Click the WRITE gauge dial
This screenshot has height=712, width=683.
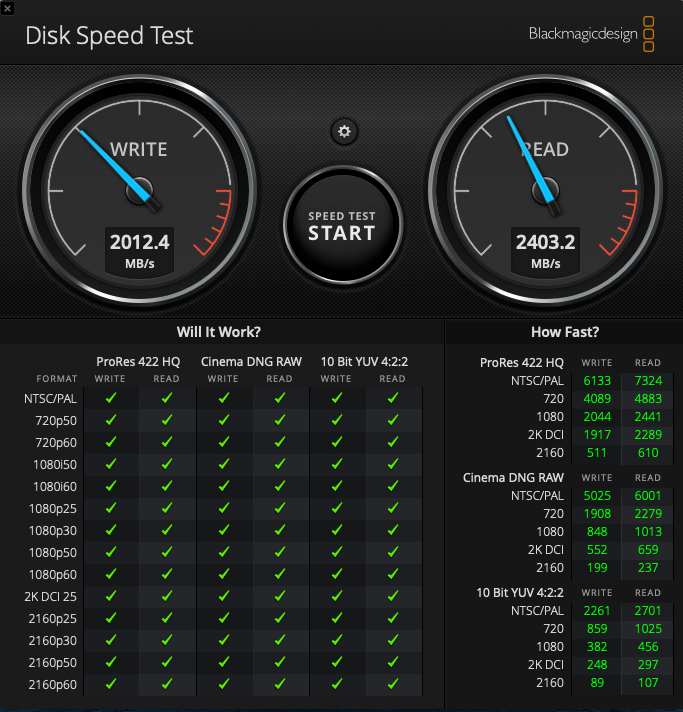coord(139,191)
